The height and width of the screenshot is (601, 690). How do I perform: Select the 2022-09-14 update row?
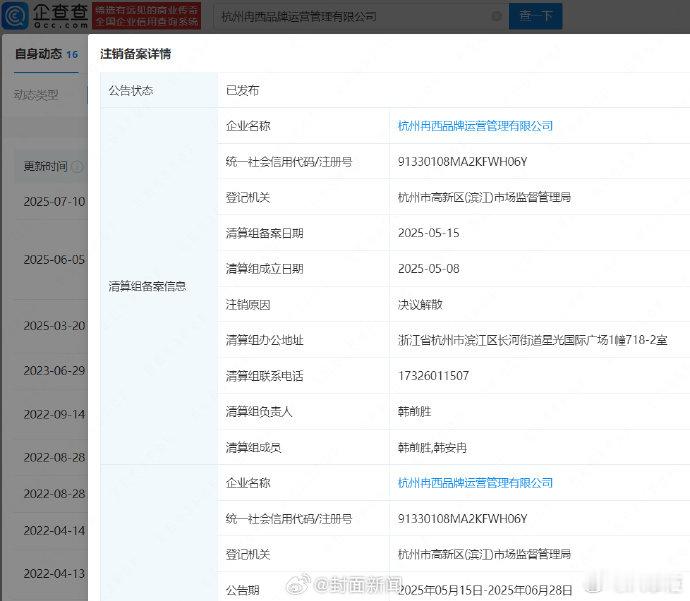[54, 414]
